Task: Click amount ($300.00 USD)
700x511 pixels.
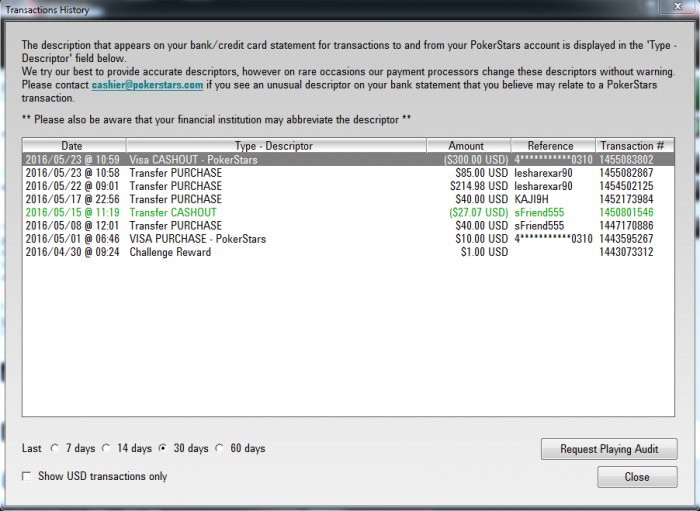Action: tap(476, 160)
